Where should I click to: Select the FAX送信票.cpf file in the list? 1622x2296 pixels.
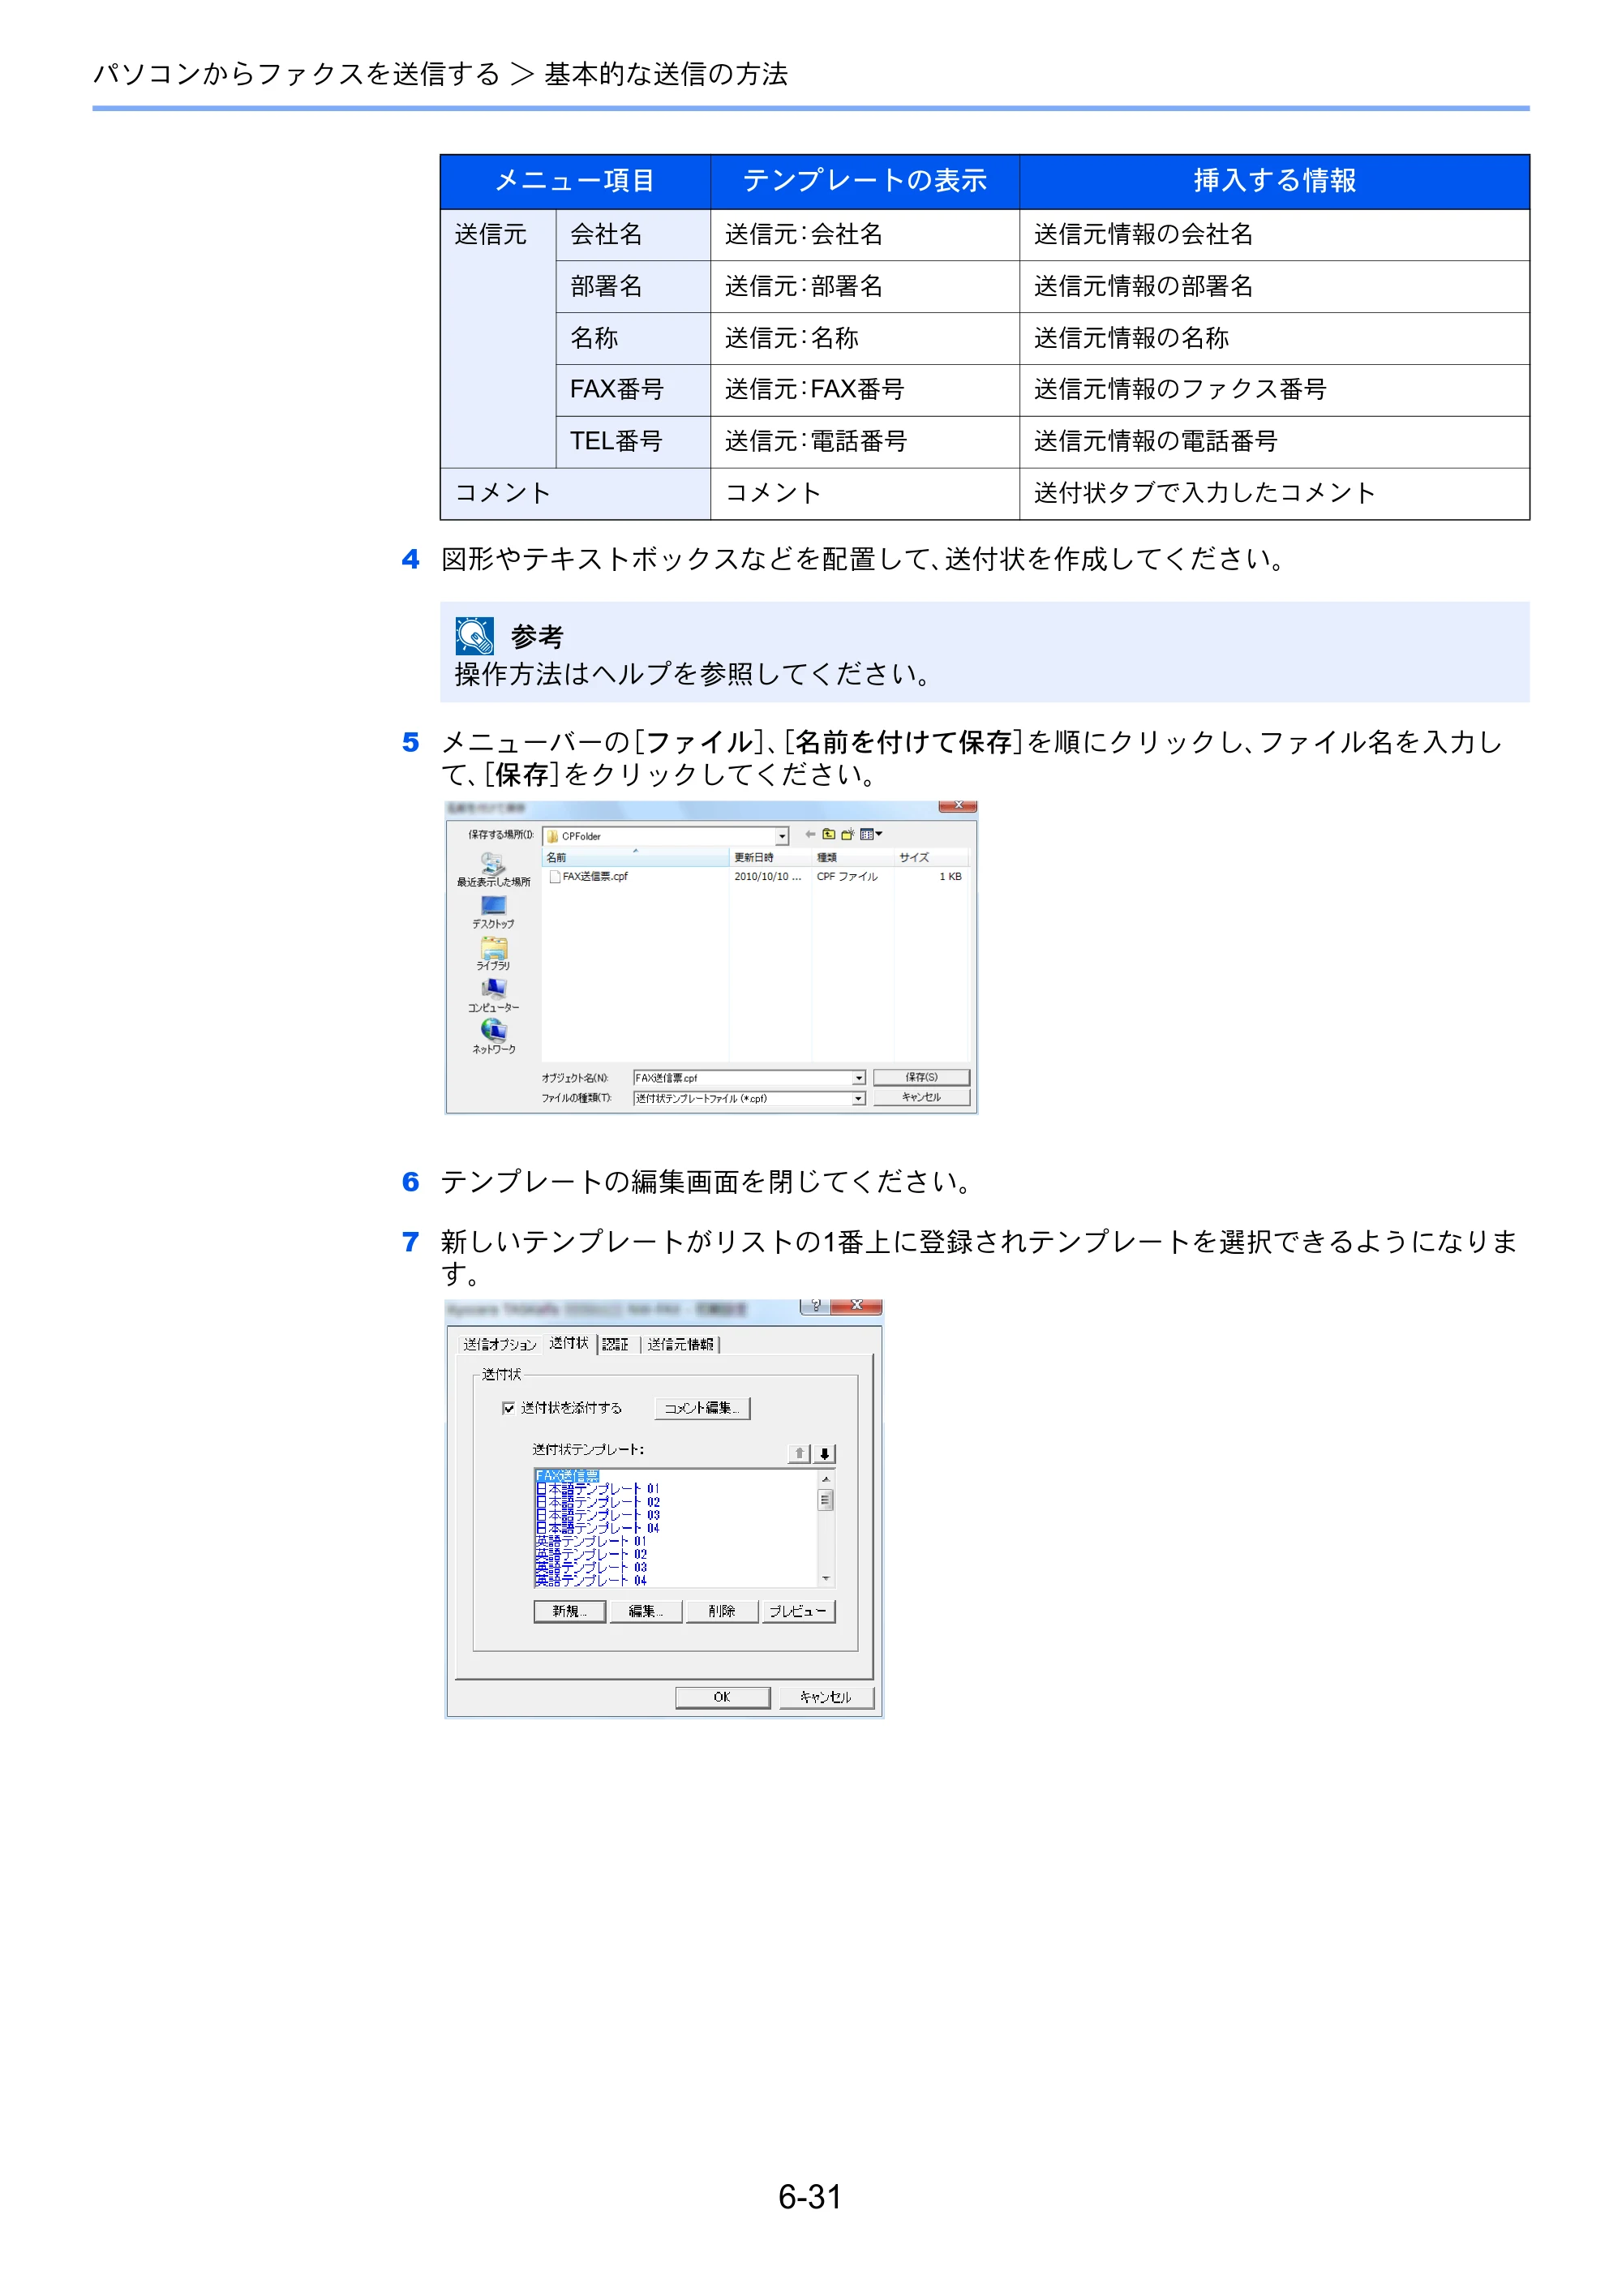pos(589,876)
